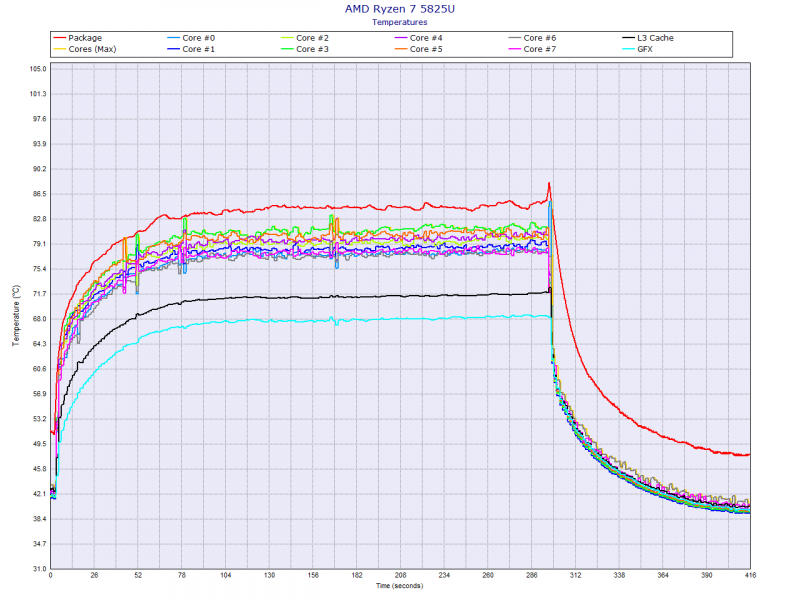The height and width of the screenshot is (600, 800).
Task: Click the Core #7 legend label
Action: (x=541, y=49)
